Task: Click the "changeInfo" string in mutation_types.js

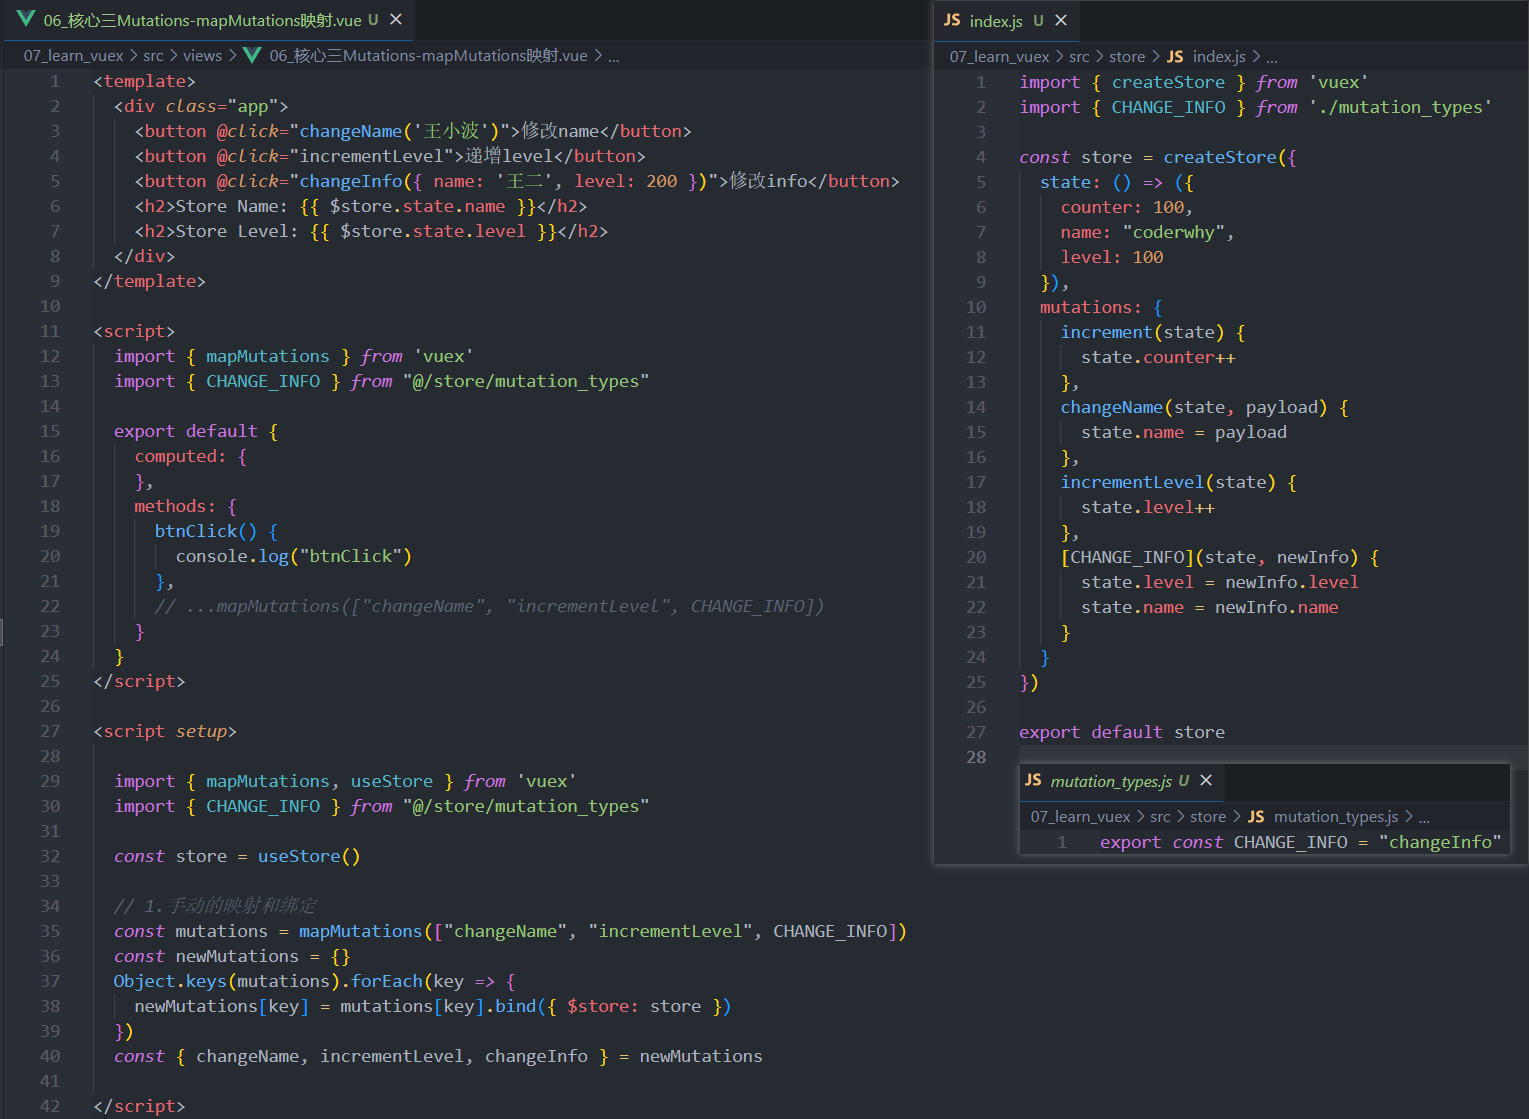Action: [1440, 842]
